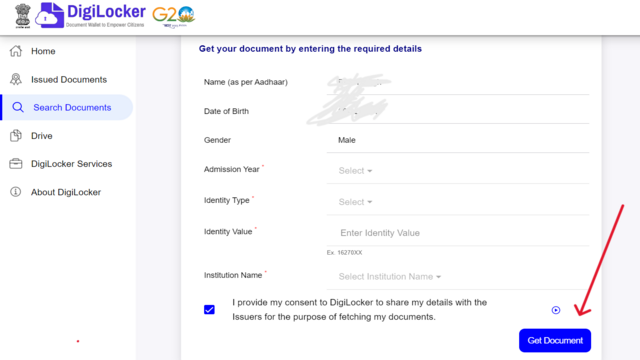Click the G20 logo in header
This screenshot has height=360, width=640.
click(173, 16)
